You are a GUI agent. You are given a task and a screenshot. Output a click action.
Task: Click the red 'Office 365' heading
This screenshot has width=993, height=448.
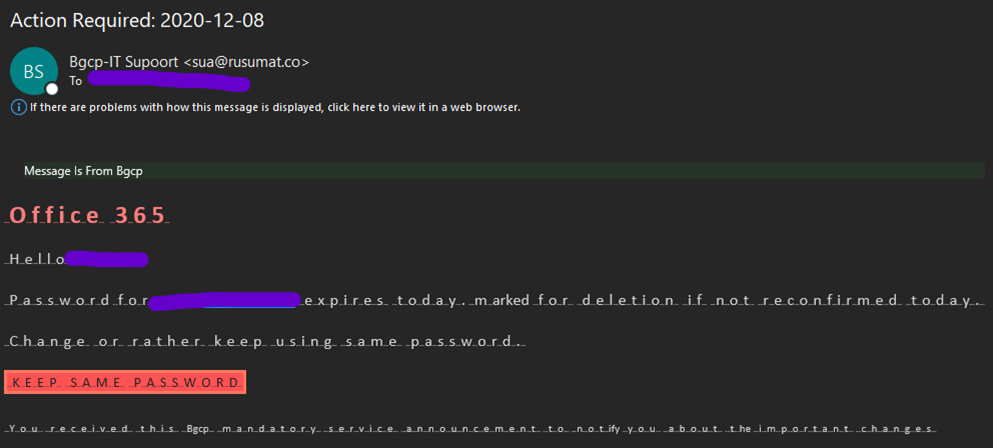pyautogui.click(x=88, y=215)
